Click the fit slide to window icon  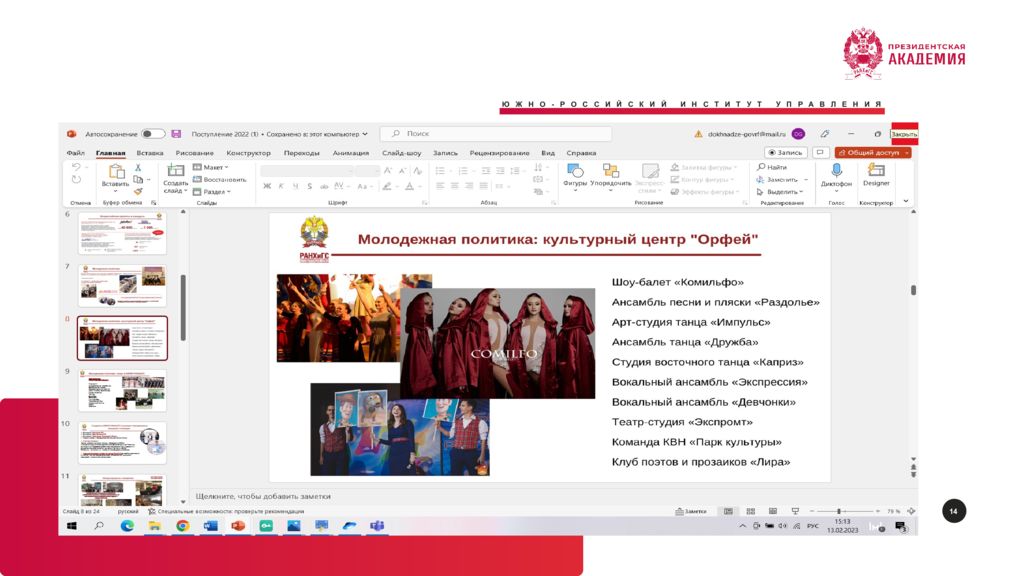point(910,511)
